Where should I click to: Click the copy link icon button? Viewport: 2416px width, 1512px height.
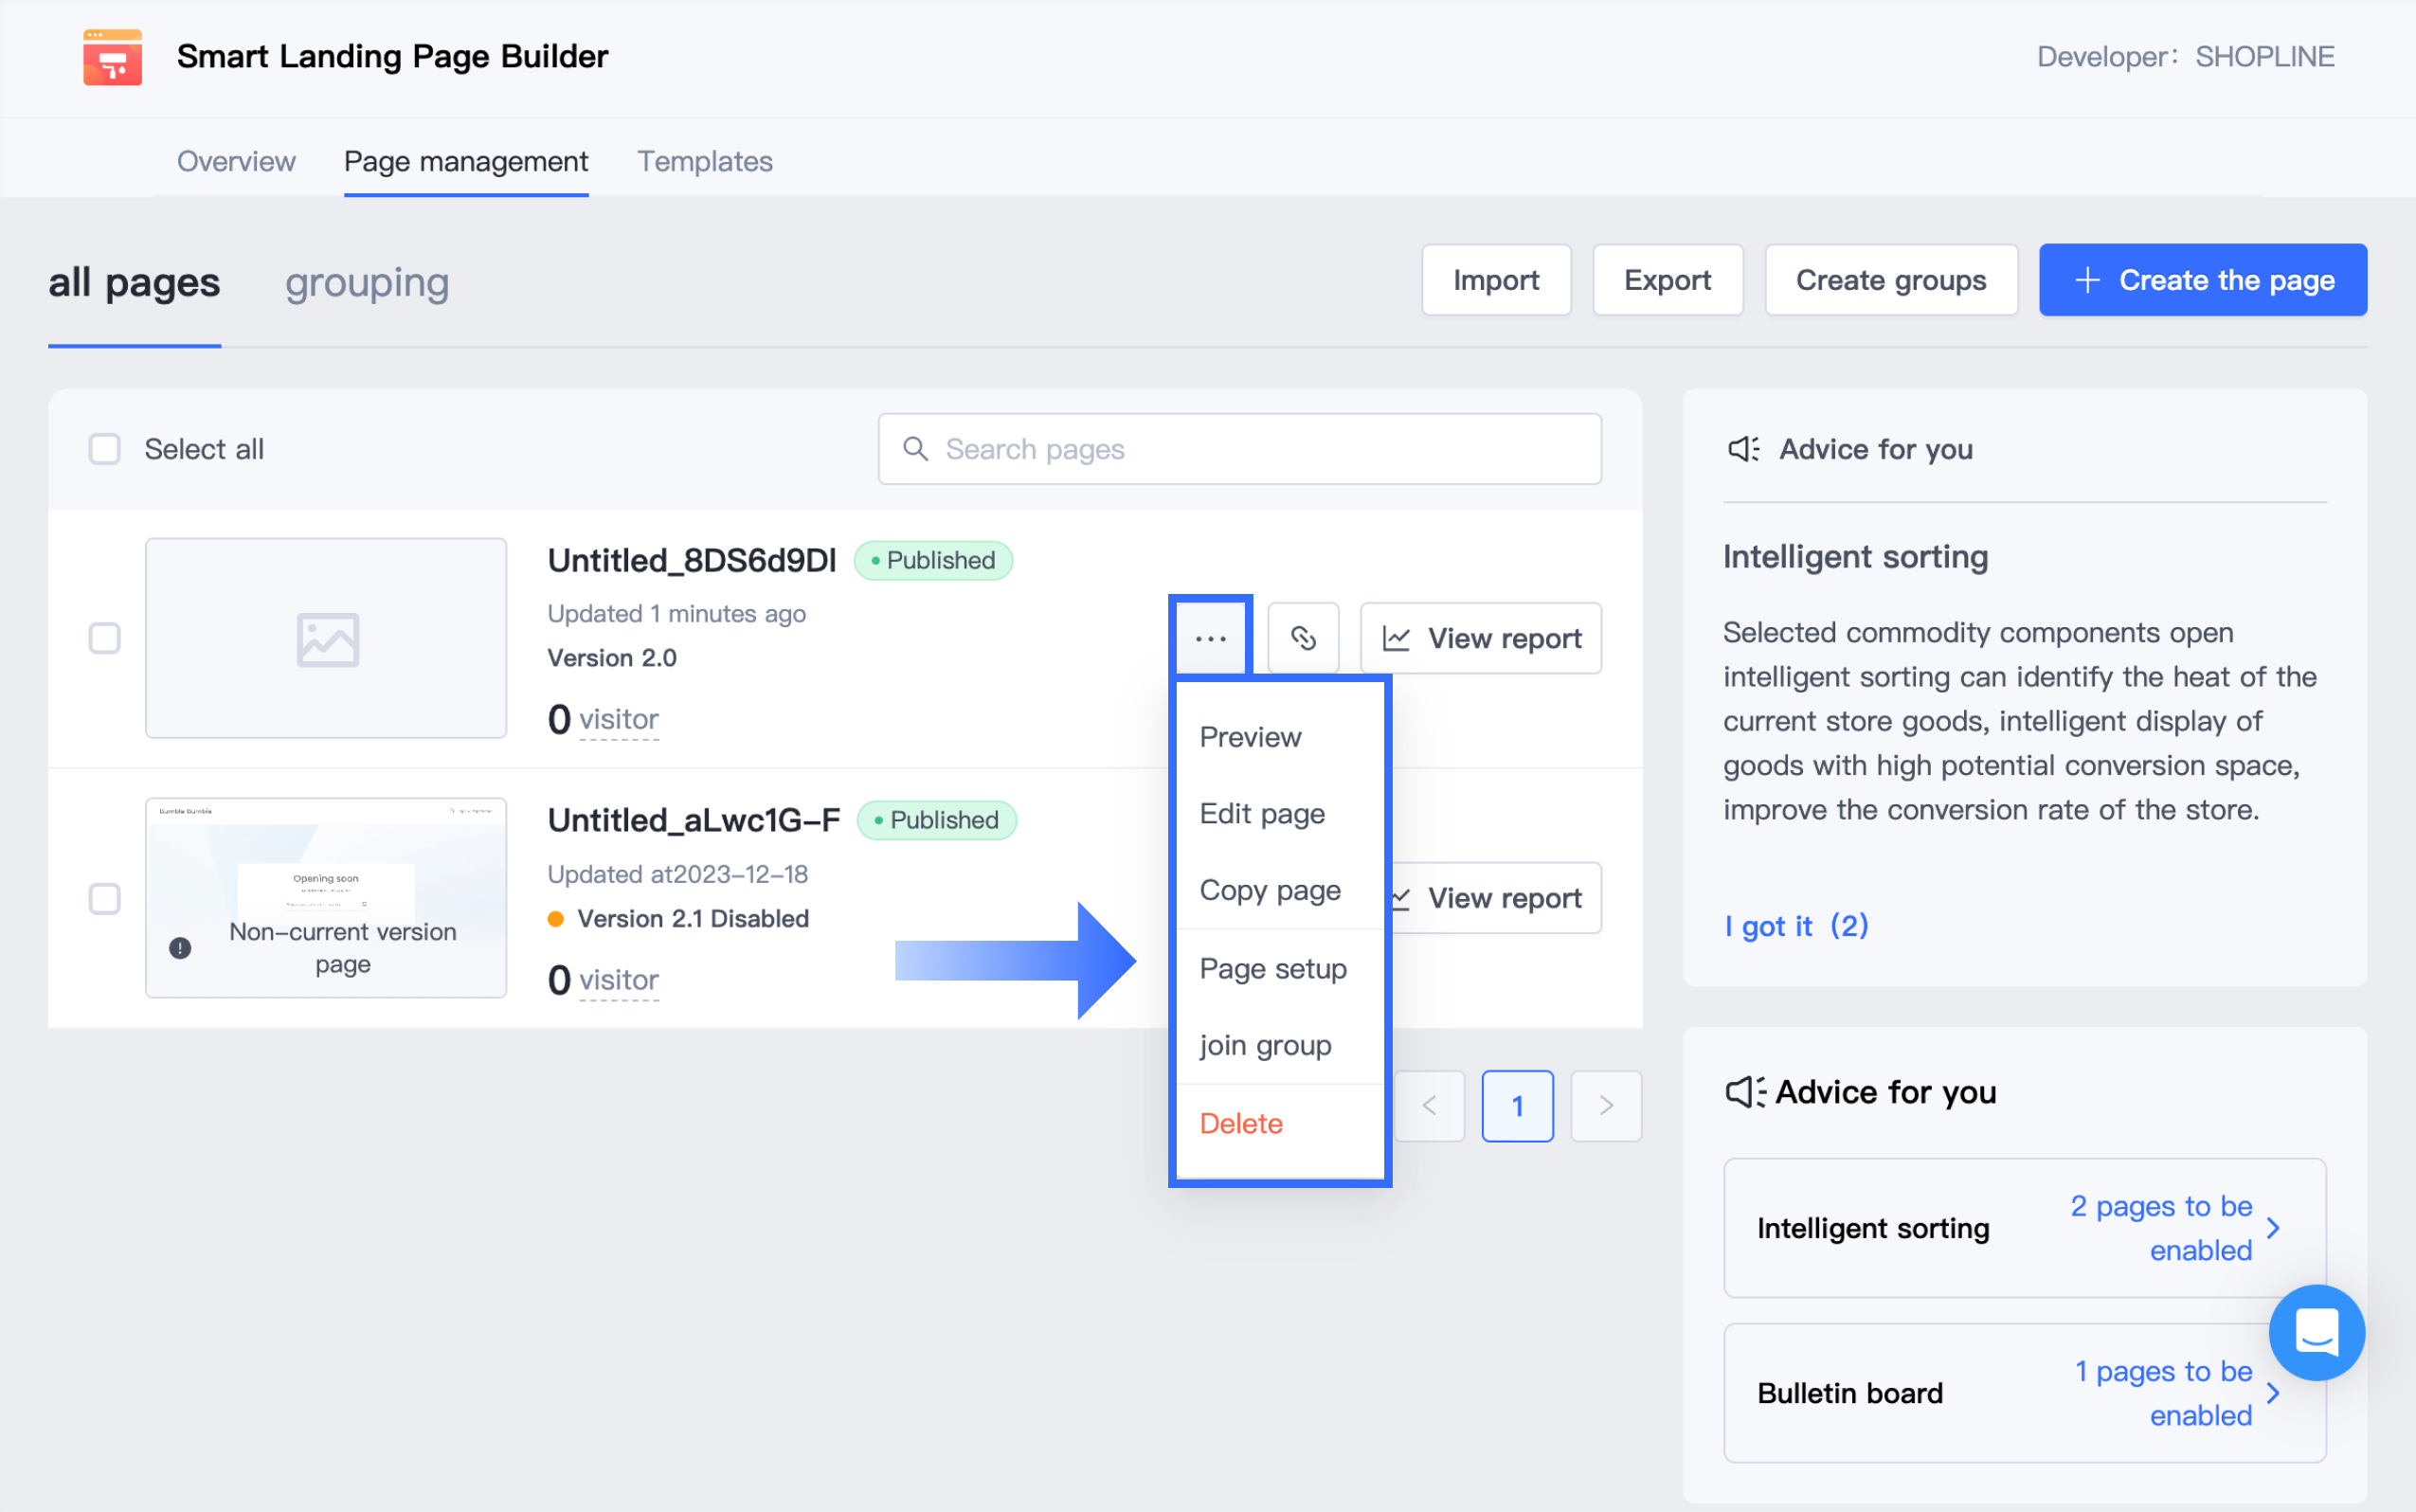pos(1303,638)
